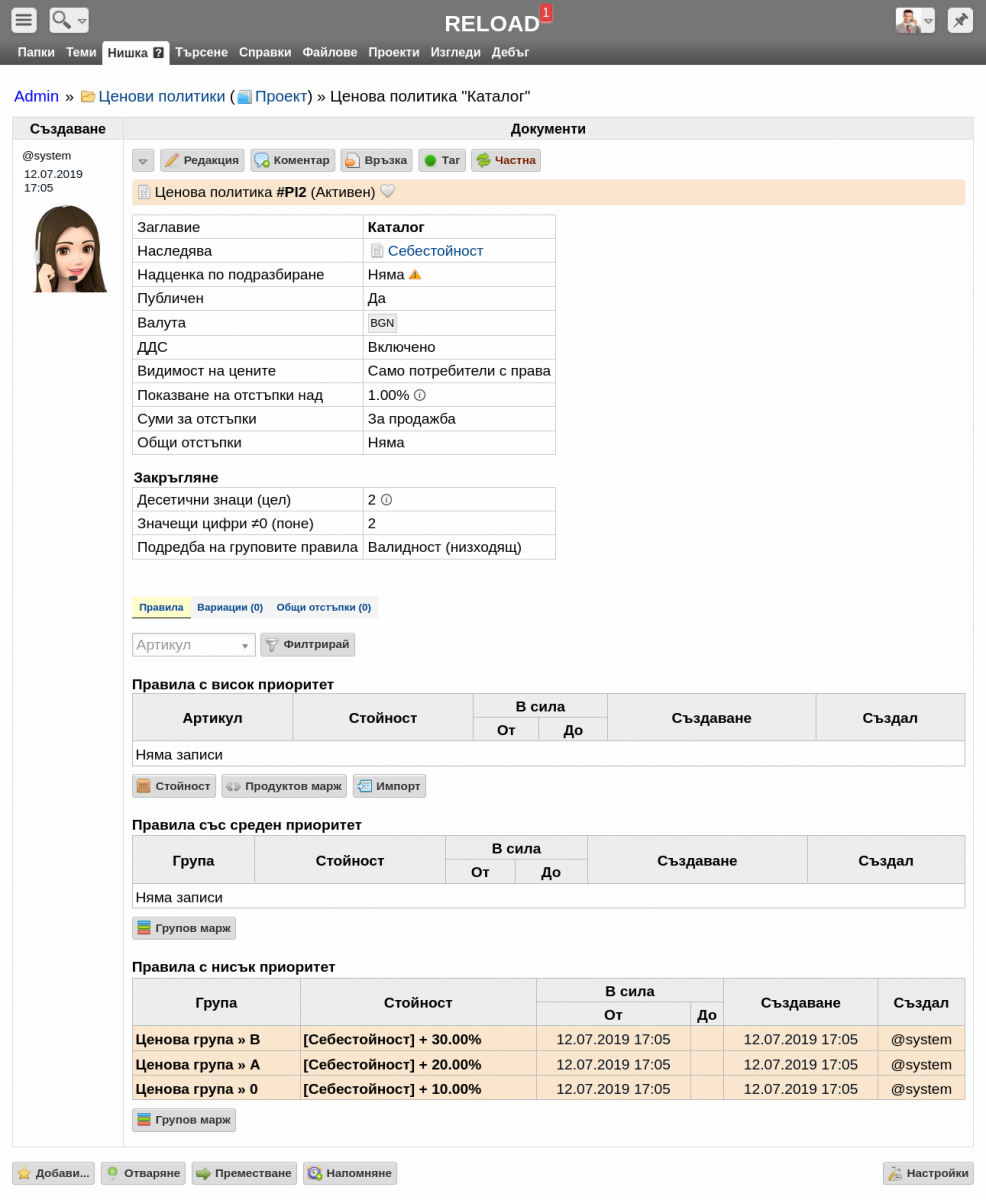986x1200 pixels.
Task: Open the search magnifier dropdown
Action: tap(69, 20)
